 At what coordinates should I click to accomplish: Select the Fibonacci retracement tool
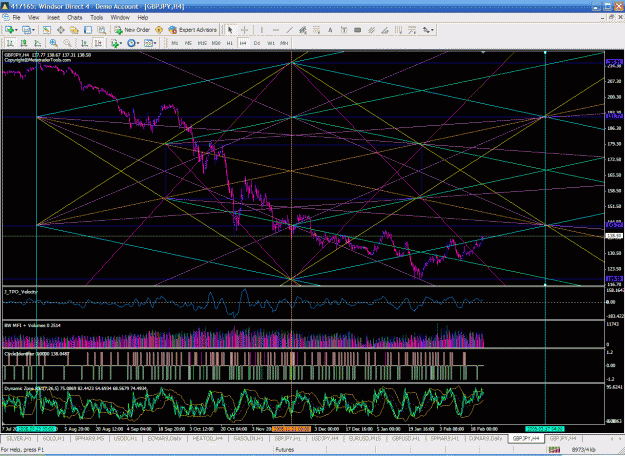click(316, 30)
